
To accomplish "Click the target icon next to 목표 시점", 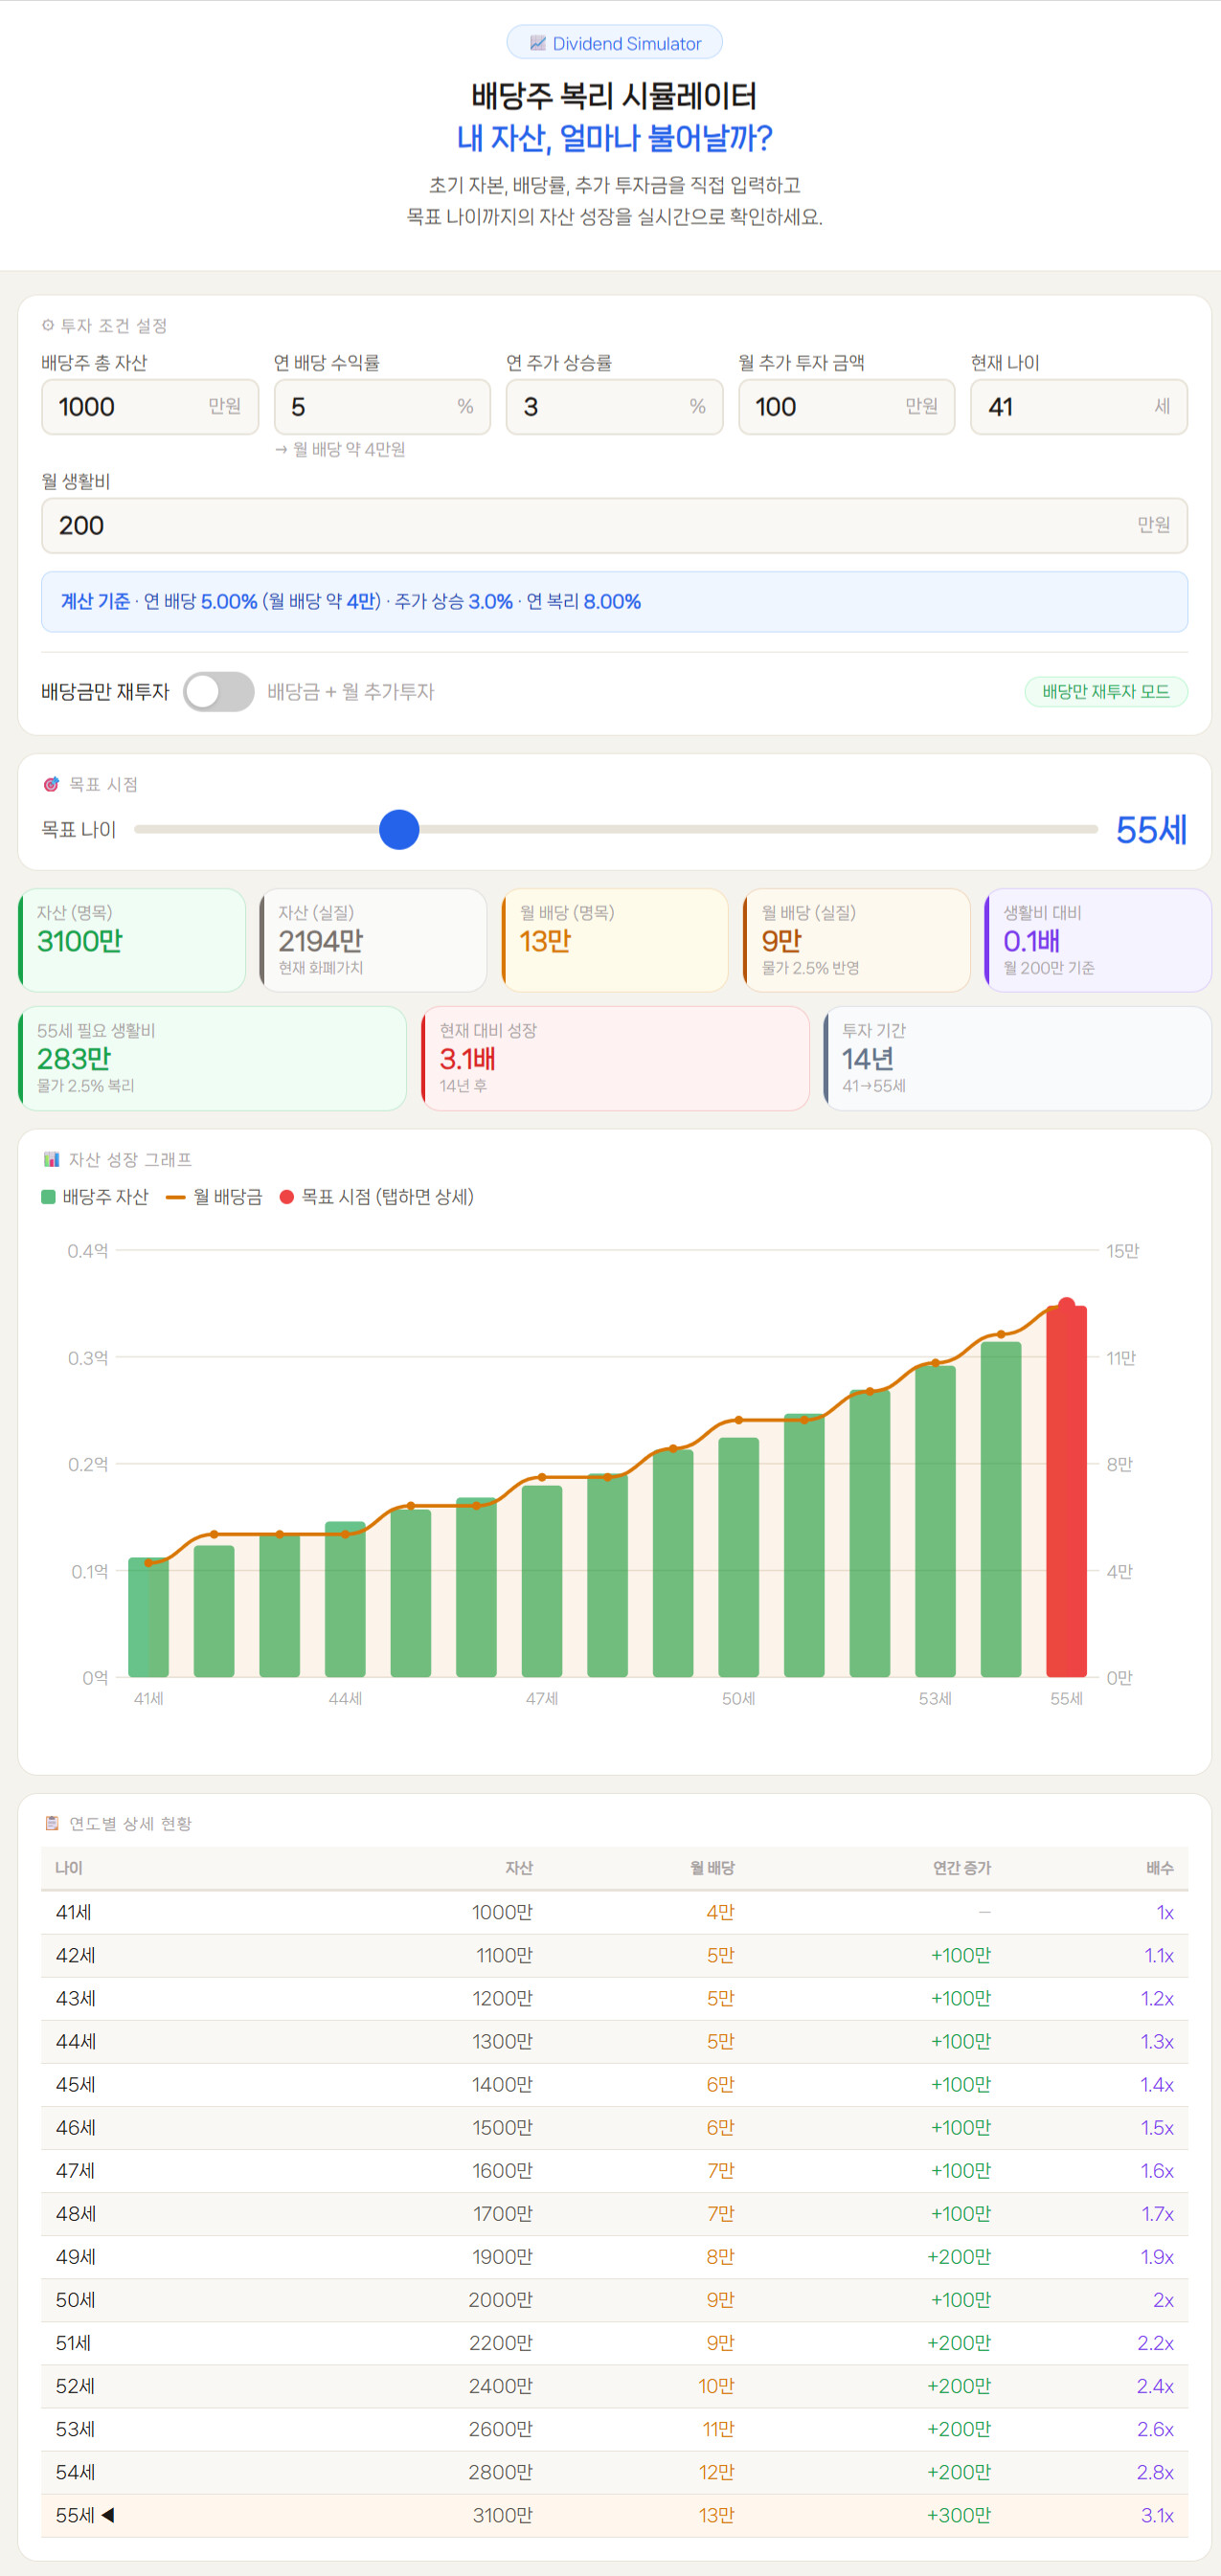I will pos(51,784).
